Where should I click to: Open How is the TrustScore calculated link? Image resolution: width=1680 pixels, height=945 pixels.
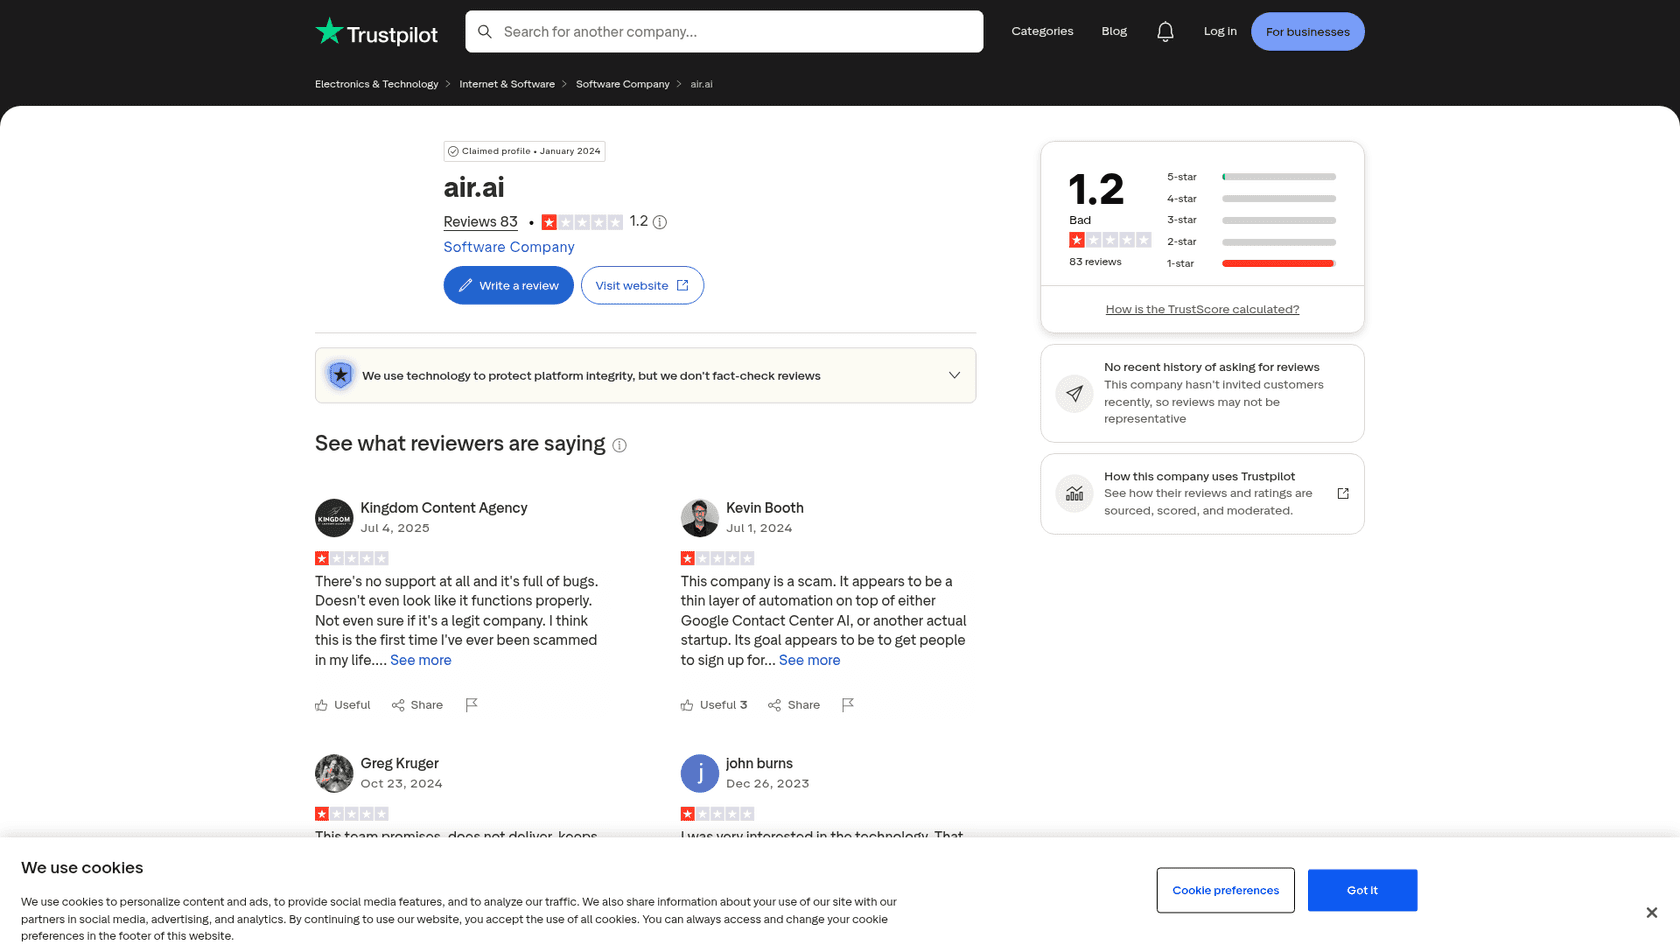point(1202,310)
